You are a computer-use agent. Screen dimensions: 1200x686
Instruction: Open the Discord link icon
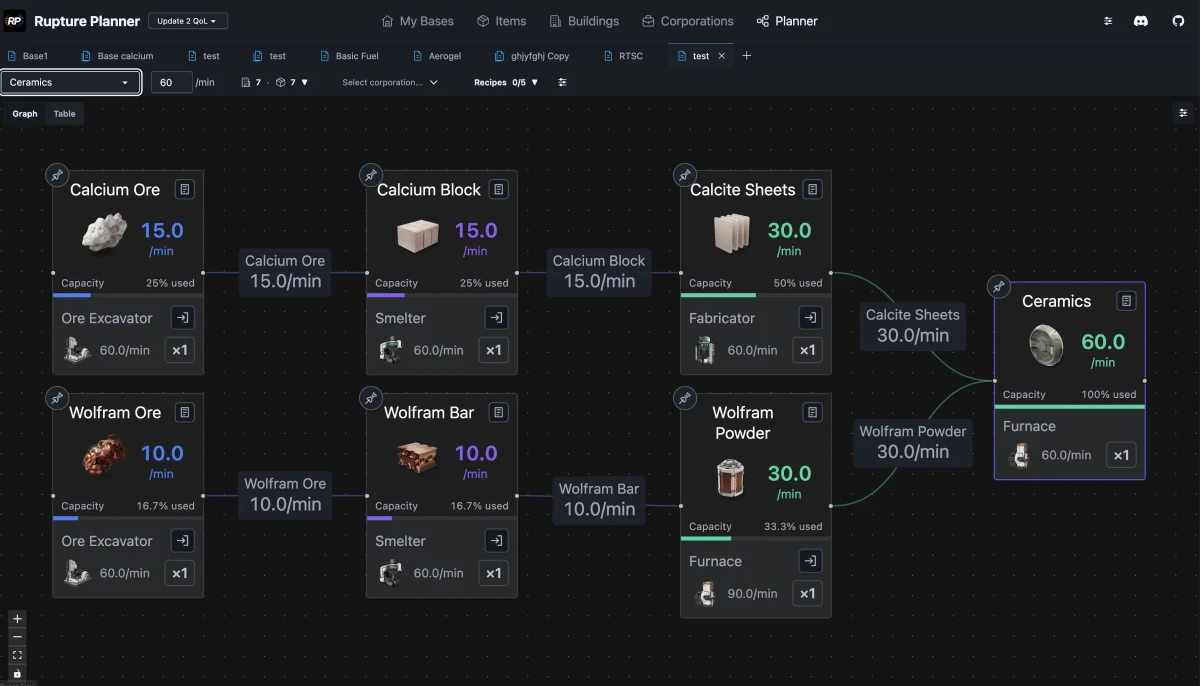pyautogui.click(x=1141, y=21)
